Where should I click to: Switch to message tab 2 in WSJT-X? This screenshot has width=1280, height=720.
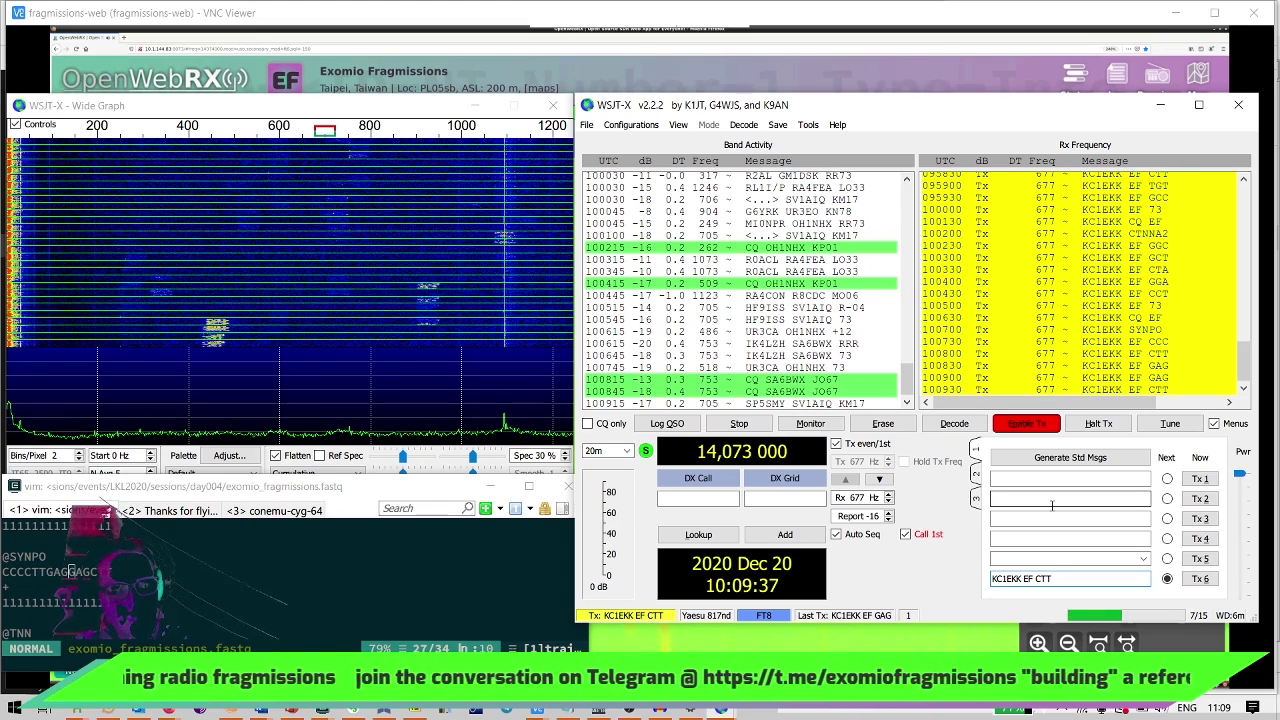976,473
